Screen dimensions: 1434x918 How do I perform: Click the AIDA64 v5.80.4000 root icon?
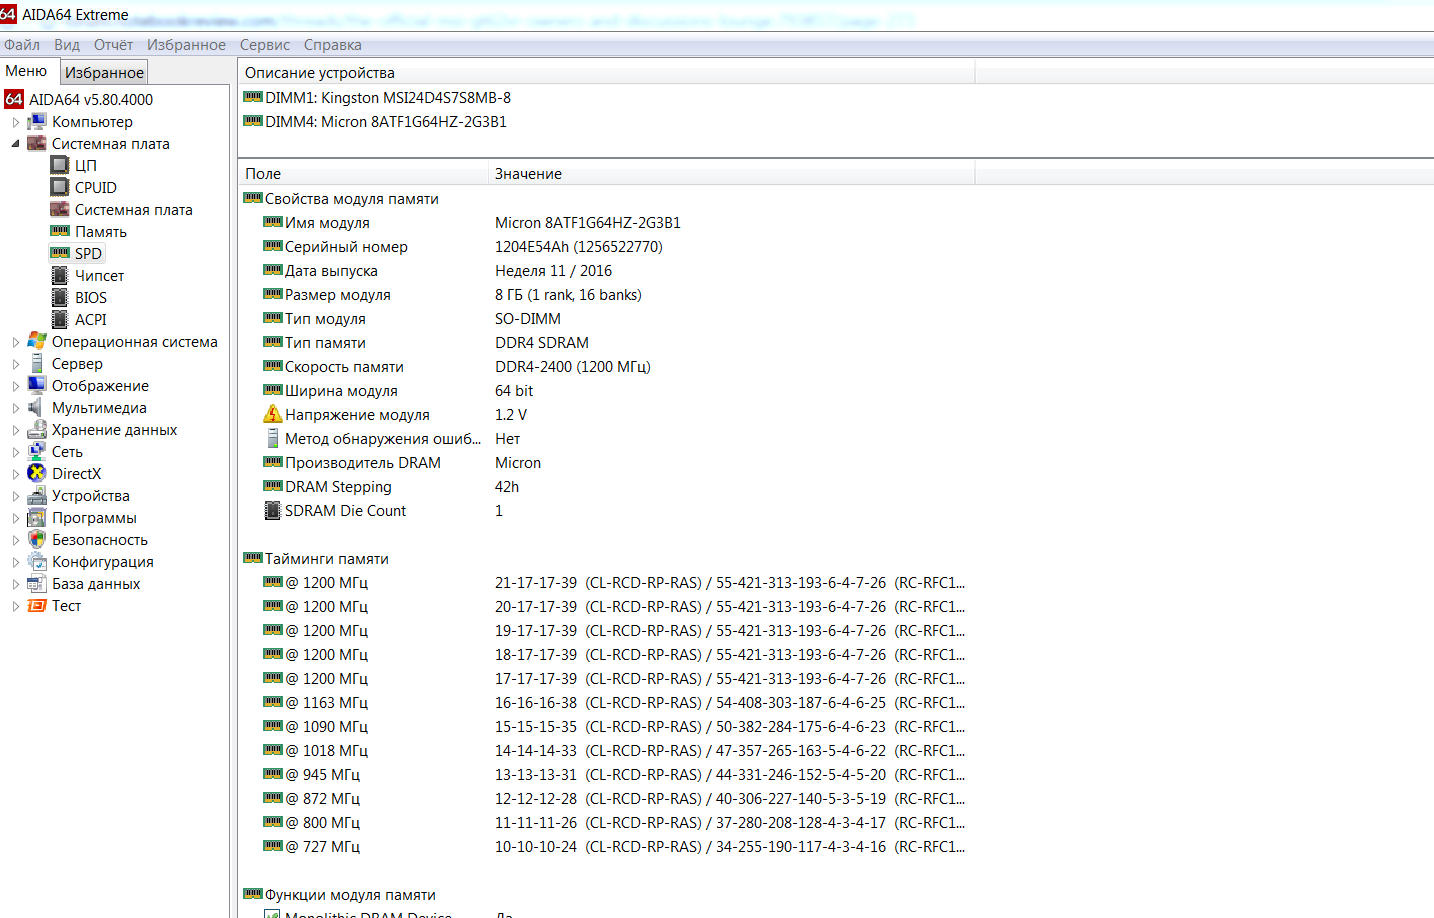pos(14,99)
